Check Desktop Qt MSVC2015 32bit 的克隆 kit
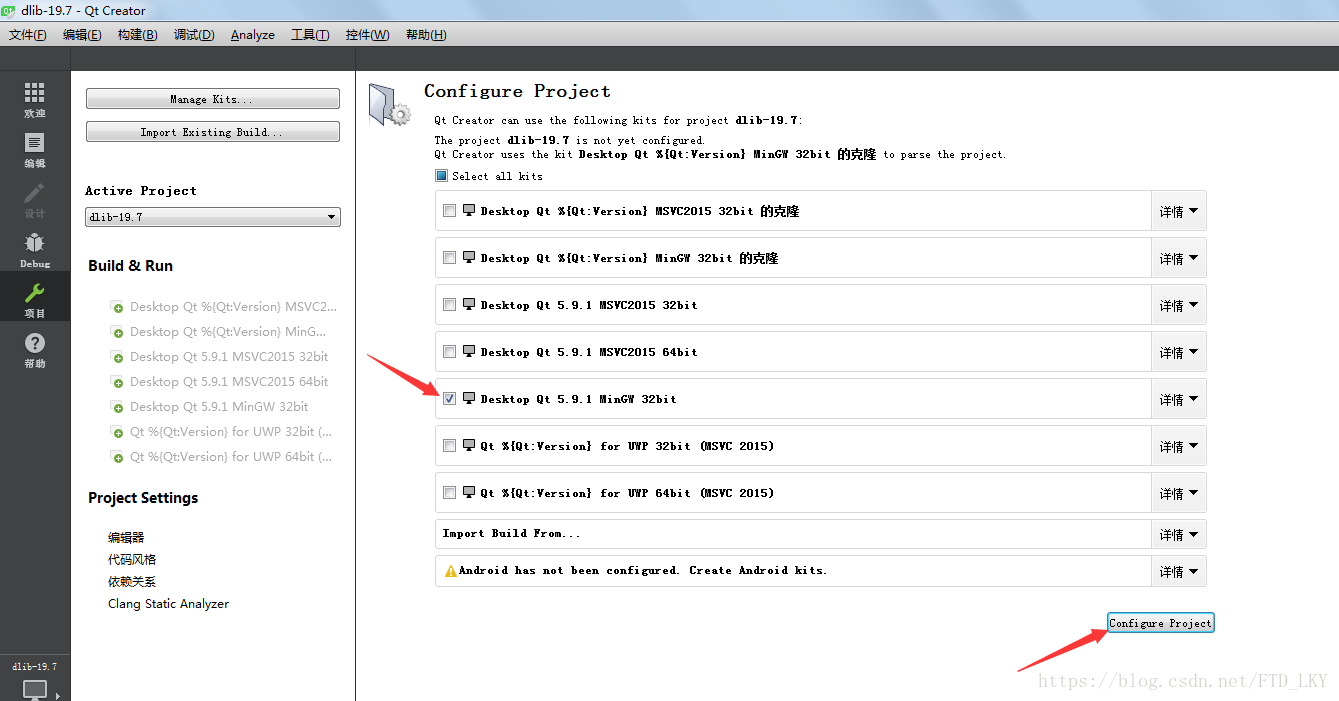 [x=450, y=211]
